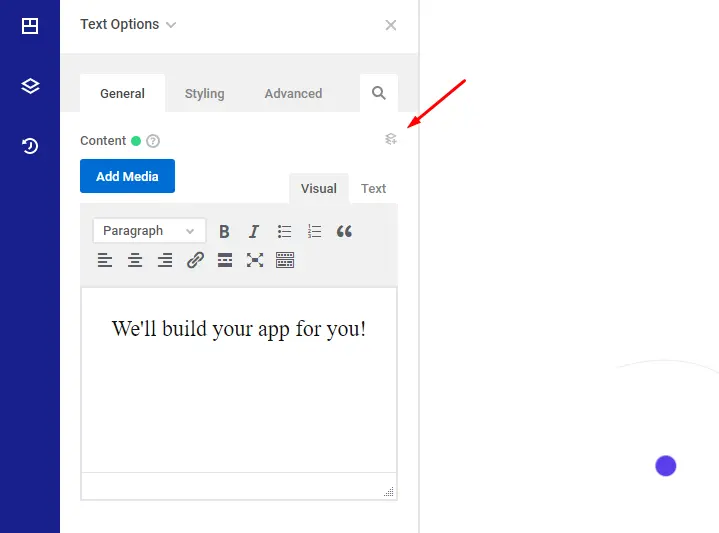
Task: Click the insert link icon
Action: click(195, 260)
